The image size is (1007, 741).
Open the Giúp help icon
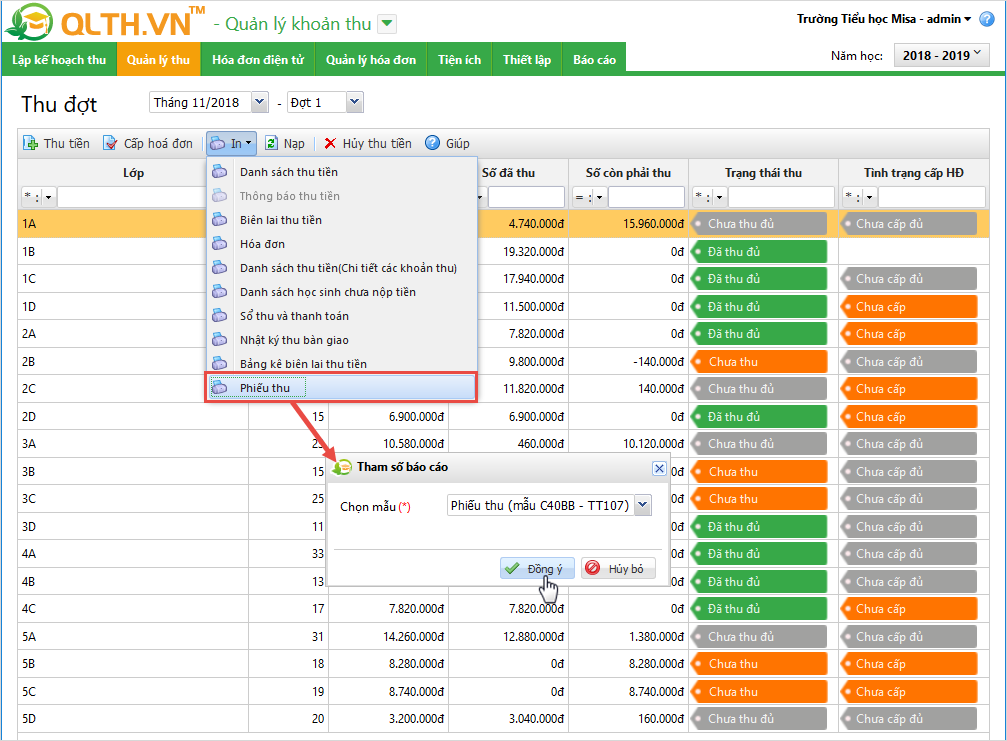432,144
